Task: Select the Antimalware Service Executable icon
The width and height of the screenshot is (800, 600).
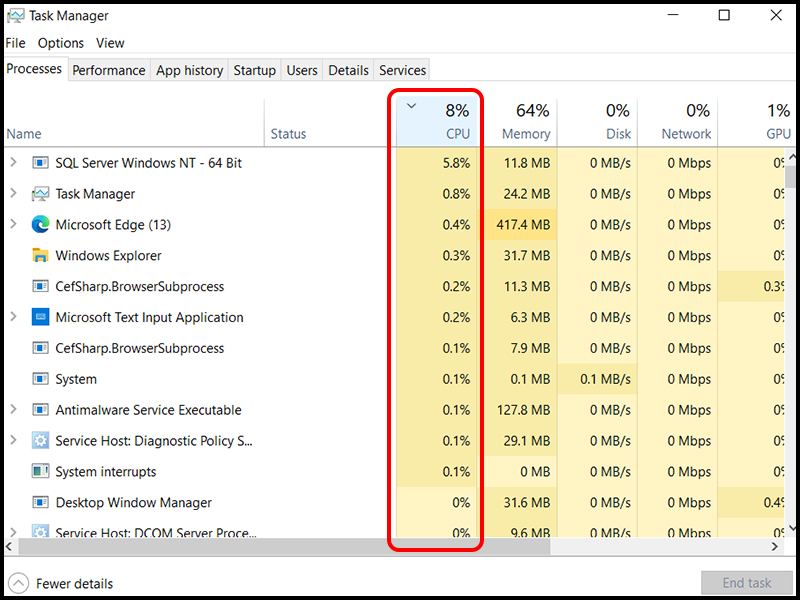Action: point(41,410)
